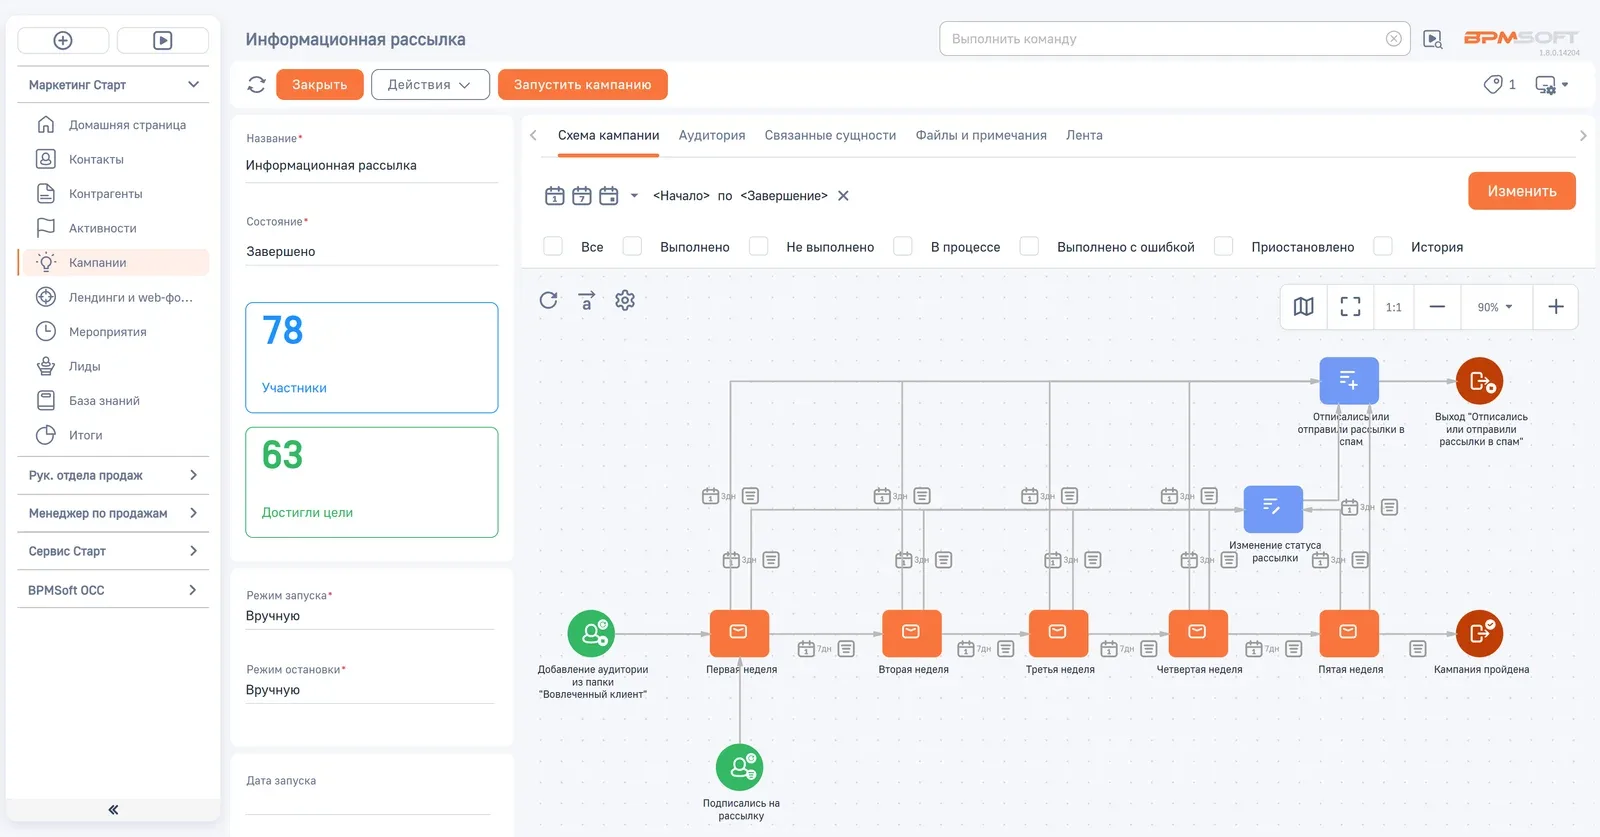Screen dimensions: 1600x837
Task: Zoom in the diagram with plus
Action: (x=1556, y=307)
